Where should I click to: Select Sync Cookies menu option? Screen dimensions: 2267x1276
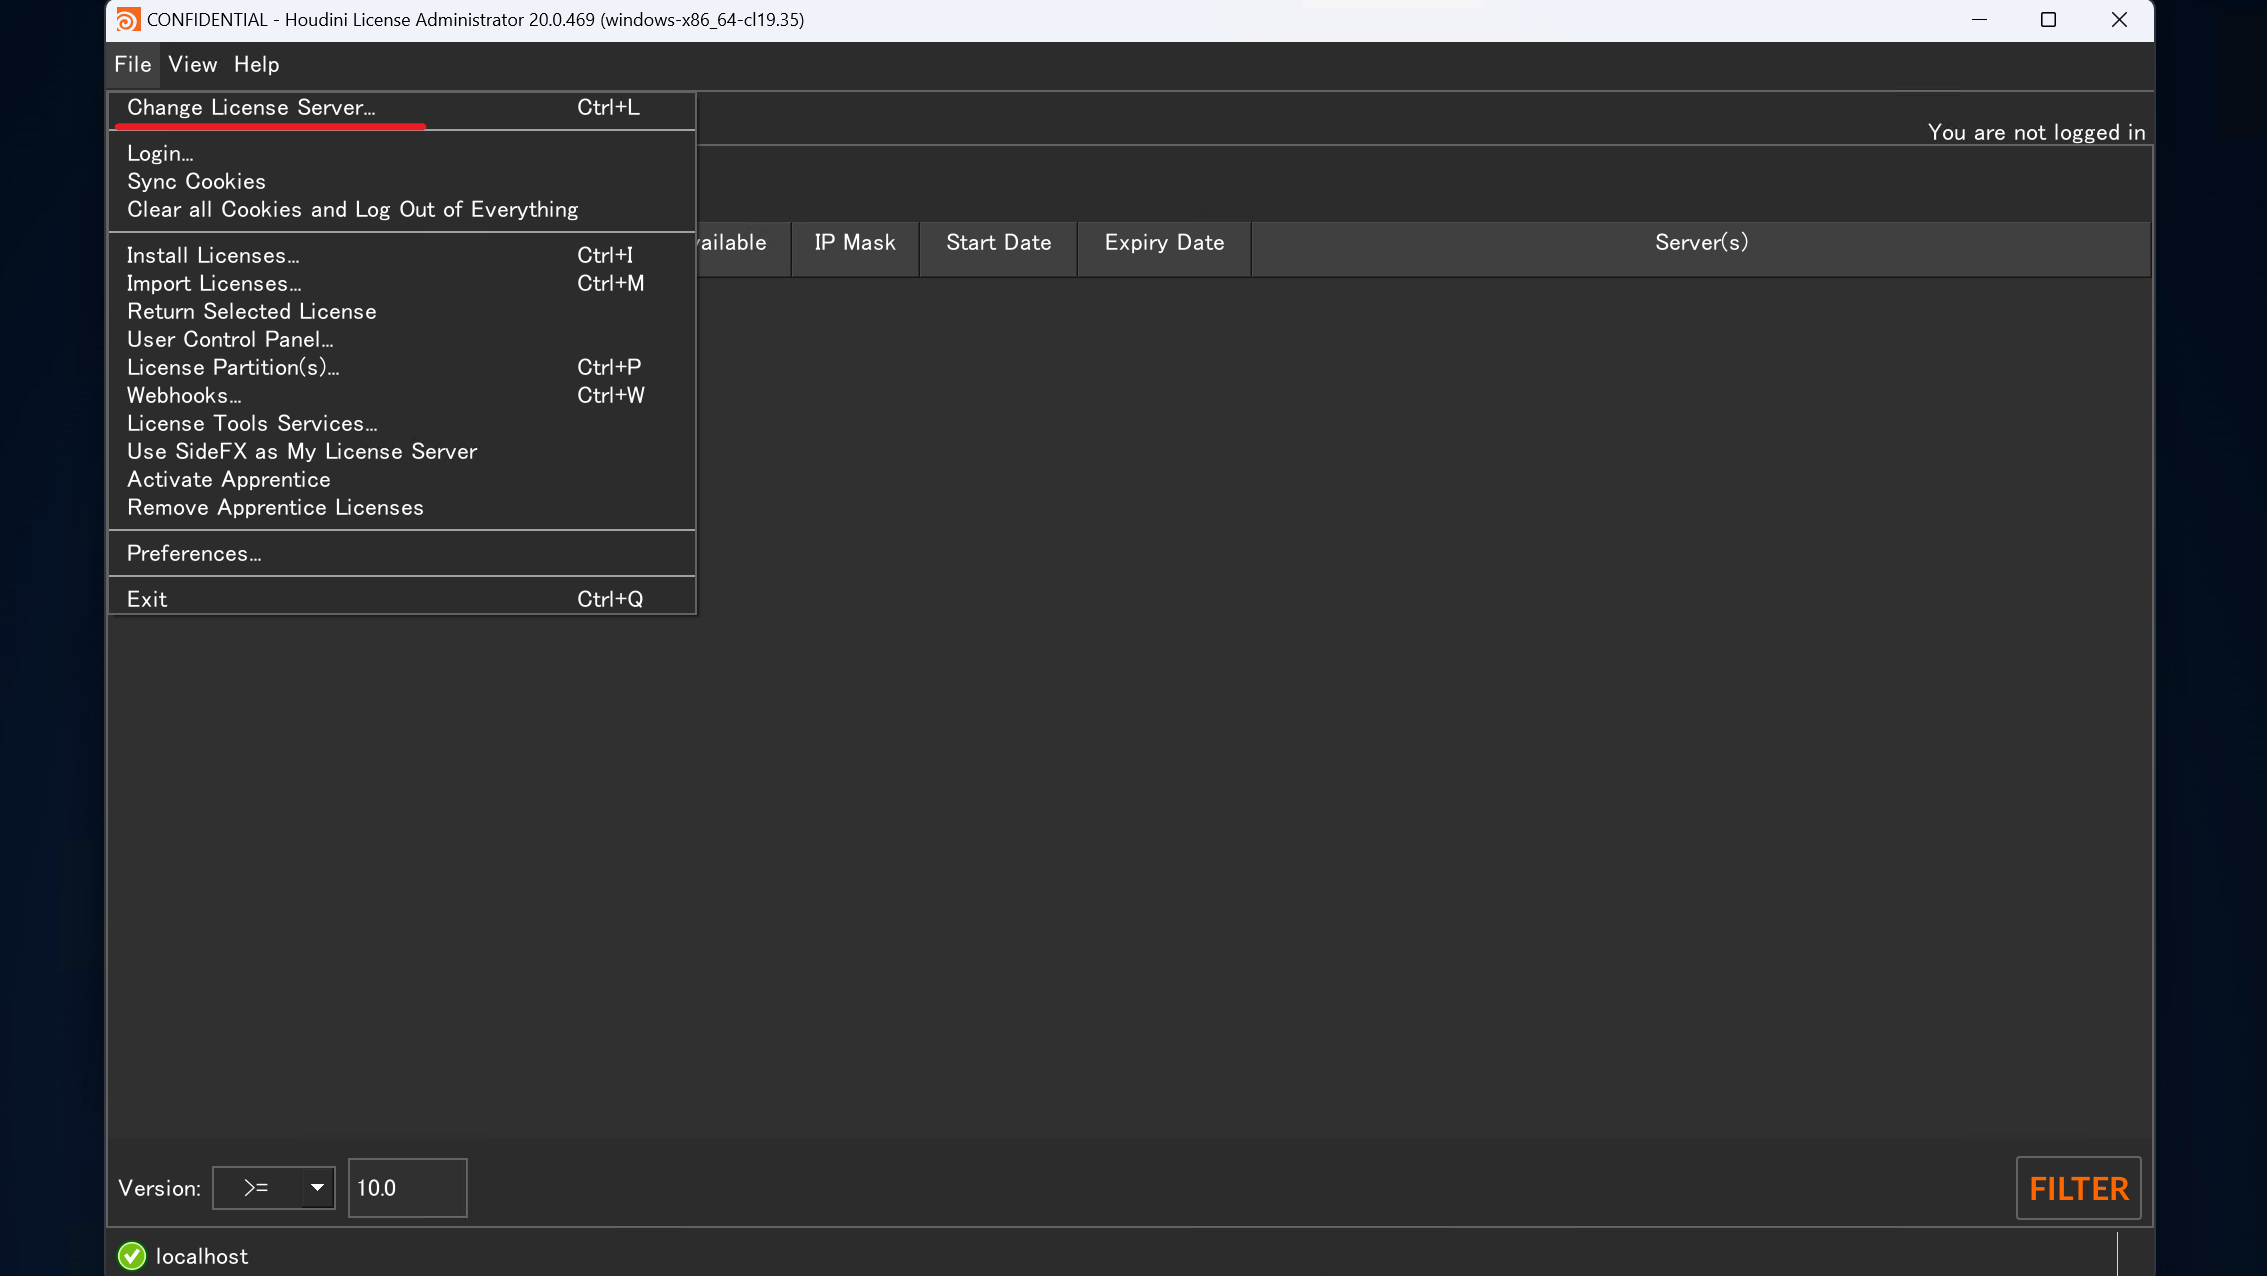click(x=196, y=182)
